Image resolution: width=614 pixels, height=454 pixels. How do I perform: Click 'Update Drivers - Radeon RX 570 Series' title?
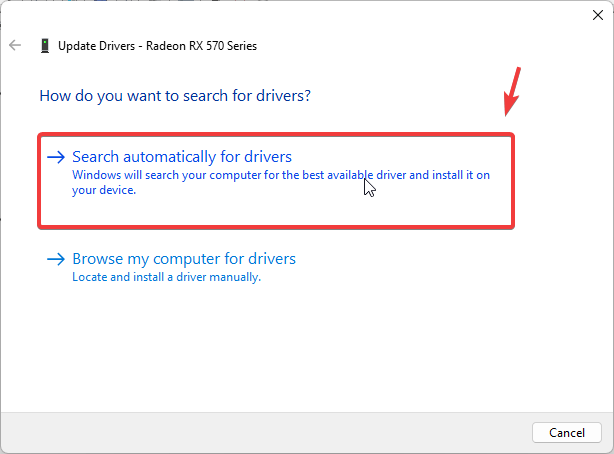[x=157, y=46]
